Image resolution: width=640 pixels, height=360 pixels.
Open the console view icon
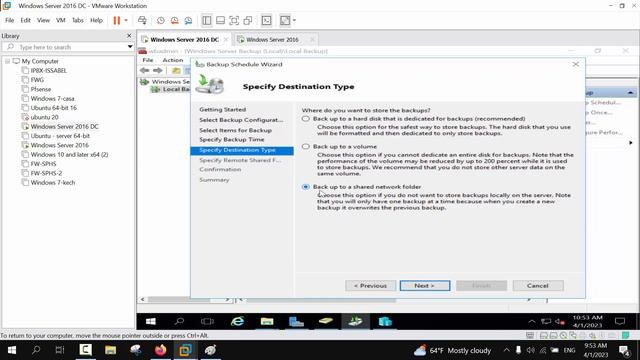coord(266,20)
